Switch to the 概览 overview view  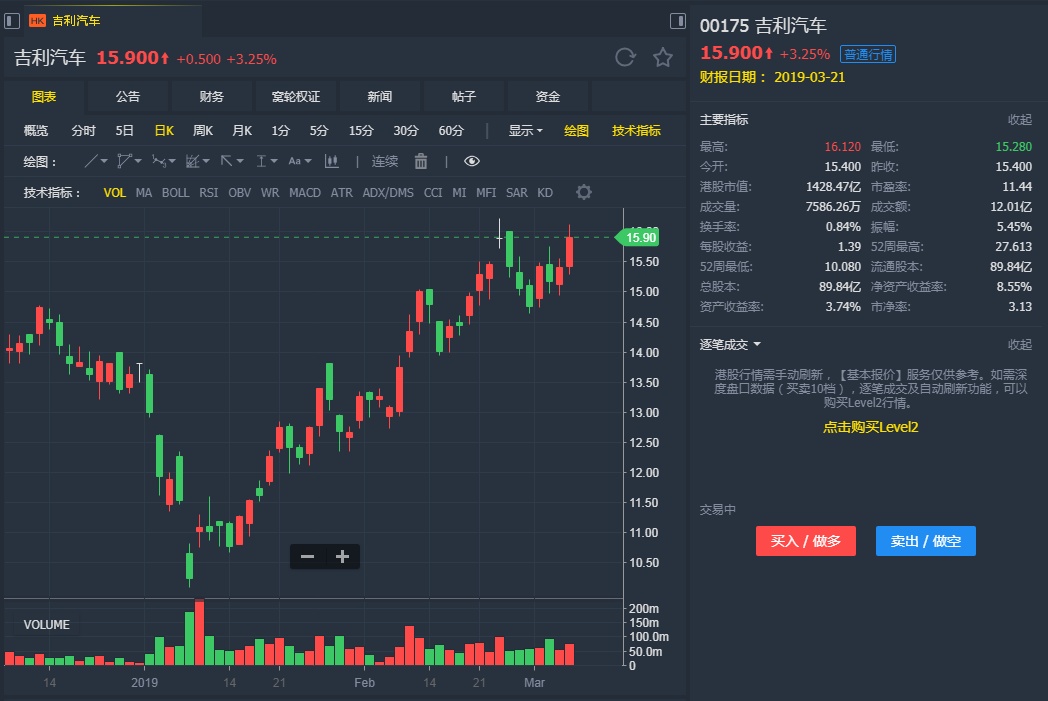[x=36, y=130]
